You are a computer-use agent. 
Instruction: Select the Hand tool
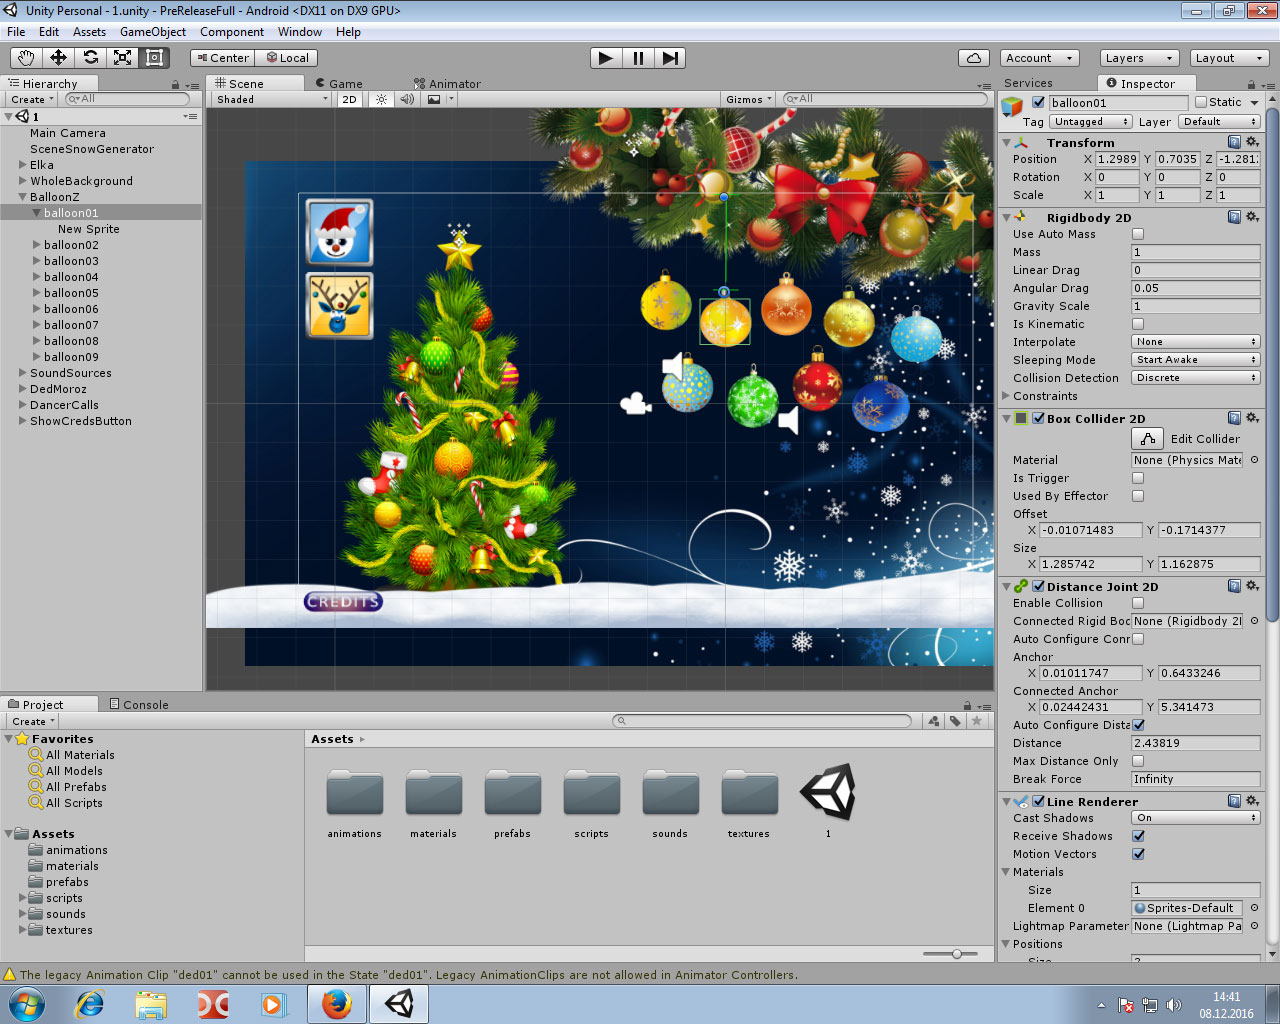click(x=26, y=58)
